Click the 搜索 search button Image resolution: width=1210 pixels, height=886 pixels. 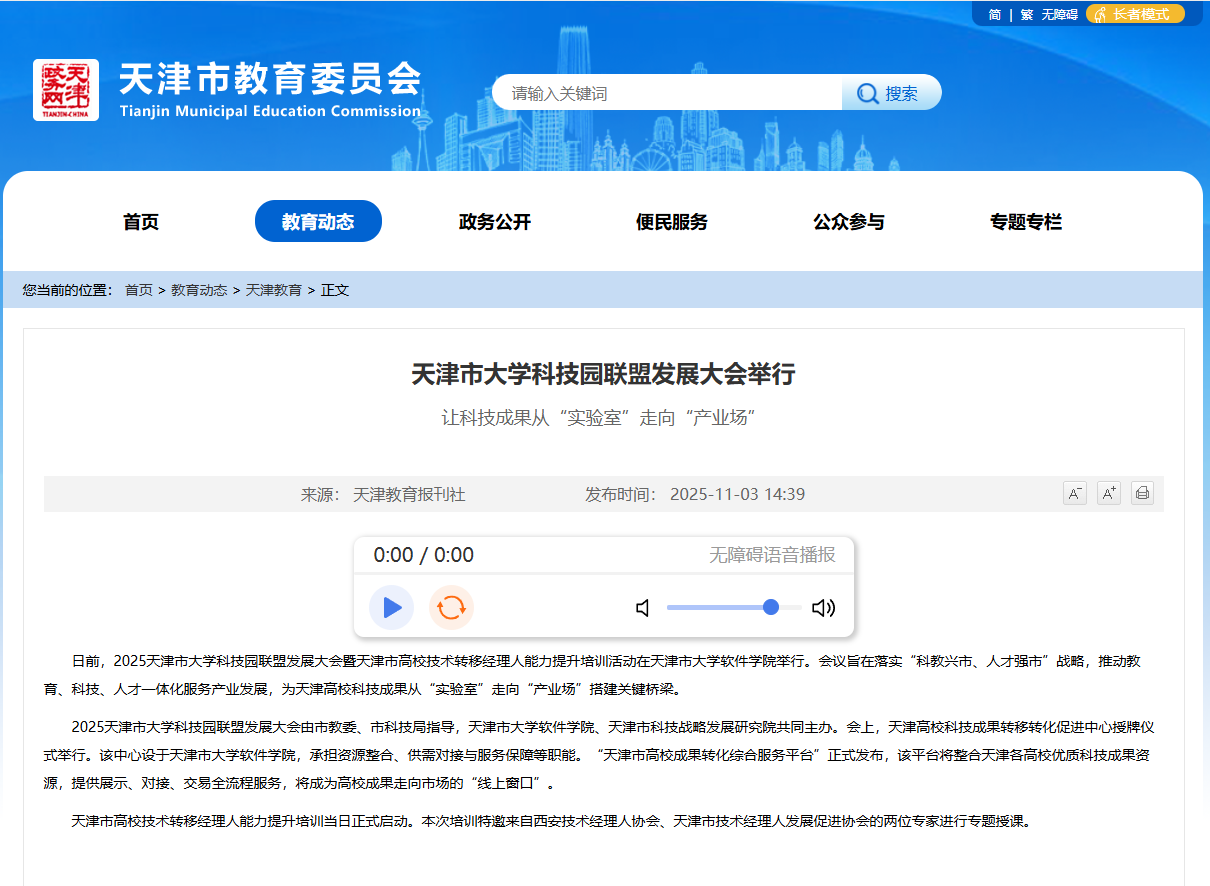[x=890, y=93]
